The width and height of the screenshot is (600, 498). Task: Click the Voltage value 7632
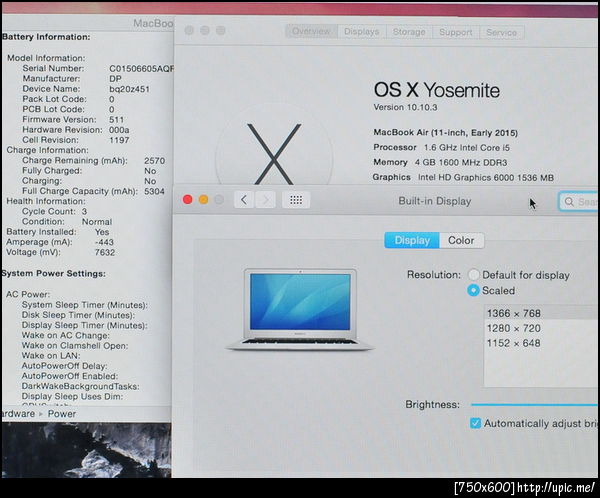(x=104, y=252)
